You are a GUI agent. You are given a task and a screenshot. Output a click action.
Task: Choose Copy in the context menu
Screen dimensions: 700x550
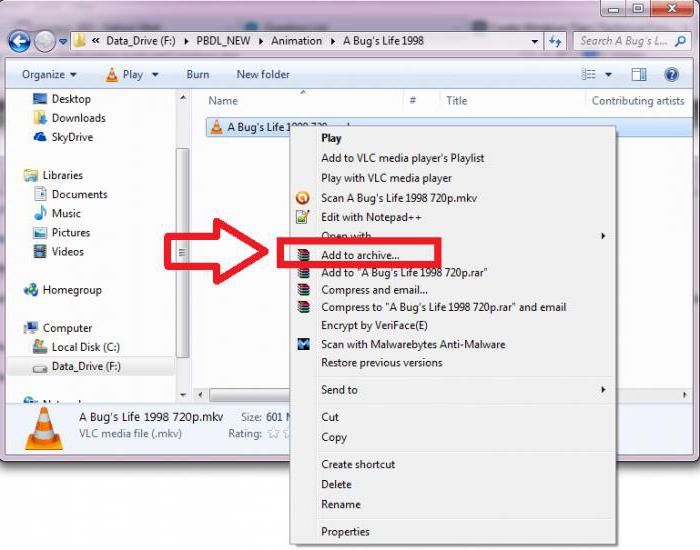334,437
